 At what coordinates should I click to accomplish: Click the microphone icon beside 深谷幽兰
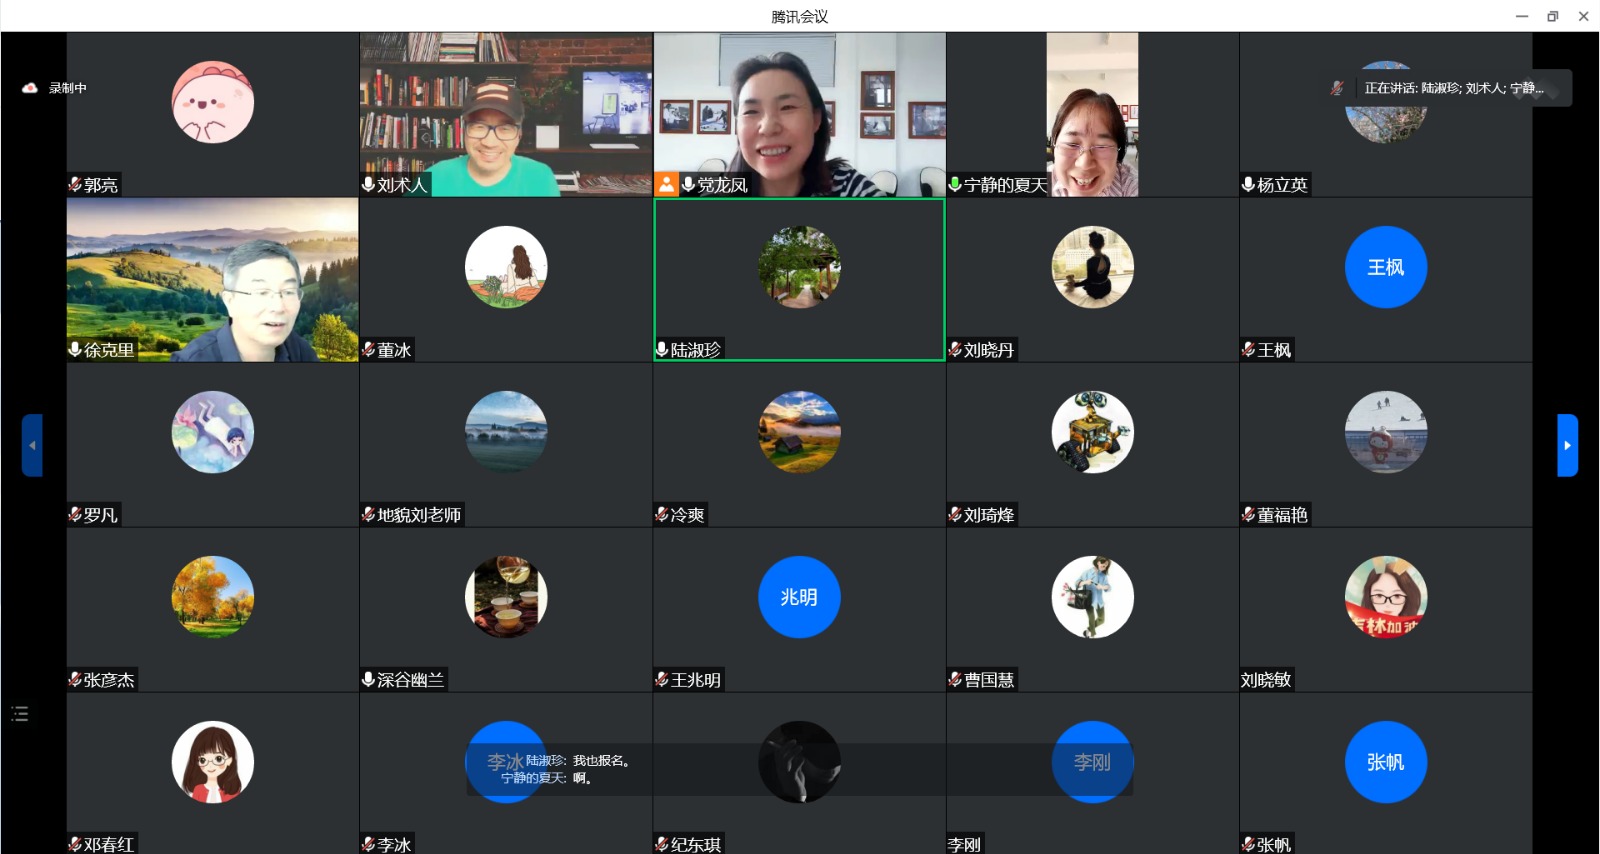point(369,680)
